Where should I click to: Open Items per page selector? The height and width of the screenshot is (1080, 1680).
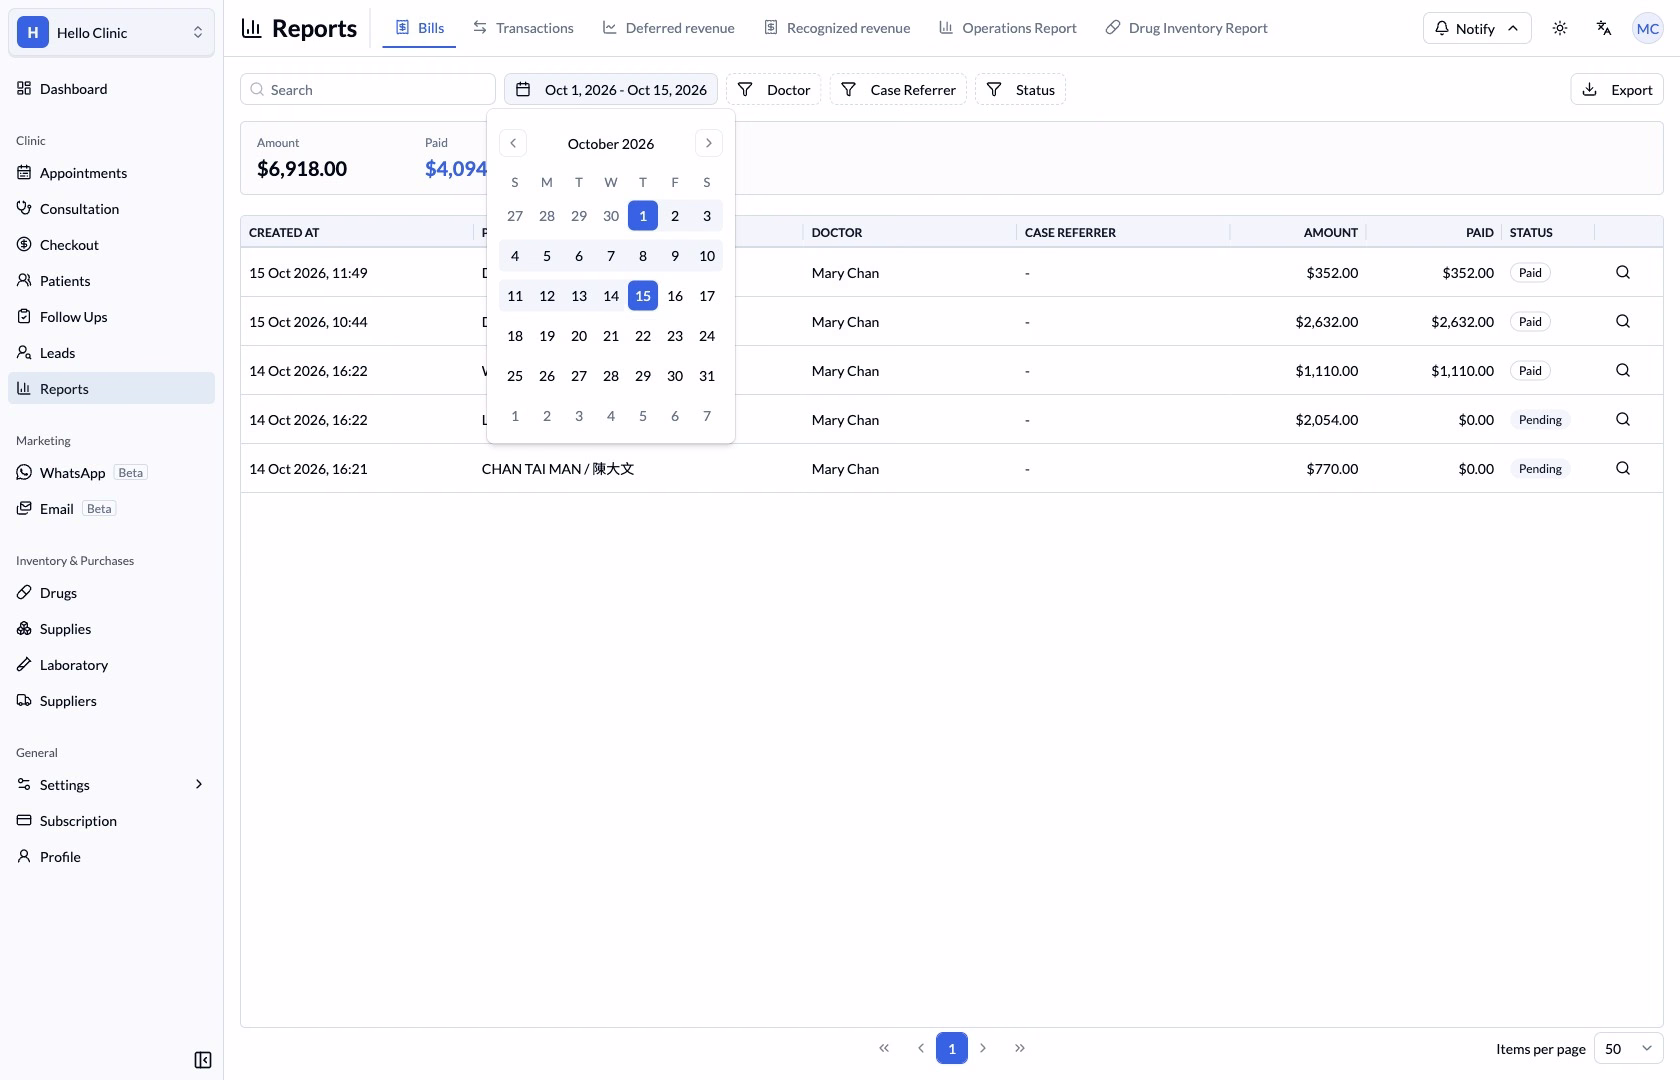1629,1048
